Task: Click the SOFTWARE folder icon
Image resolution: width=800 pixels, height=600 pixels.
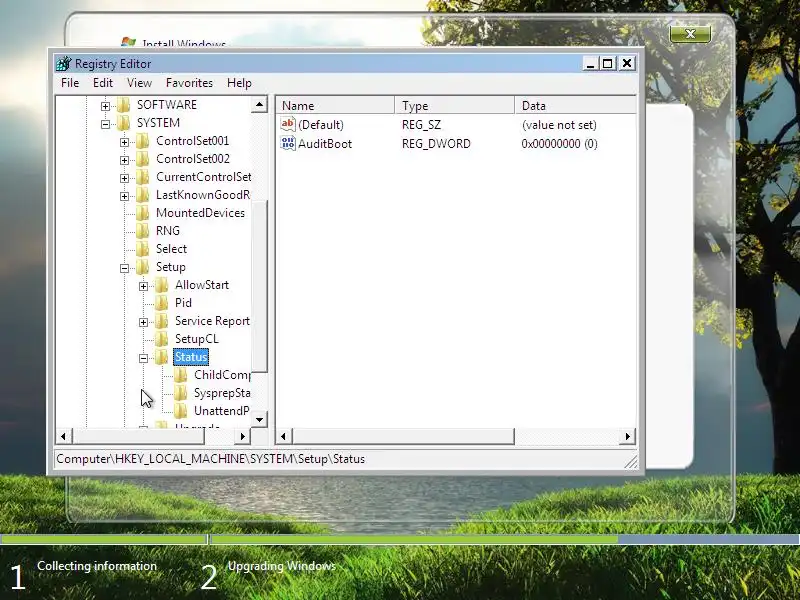Action: coord(123,105)
